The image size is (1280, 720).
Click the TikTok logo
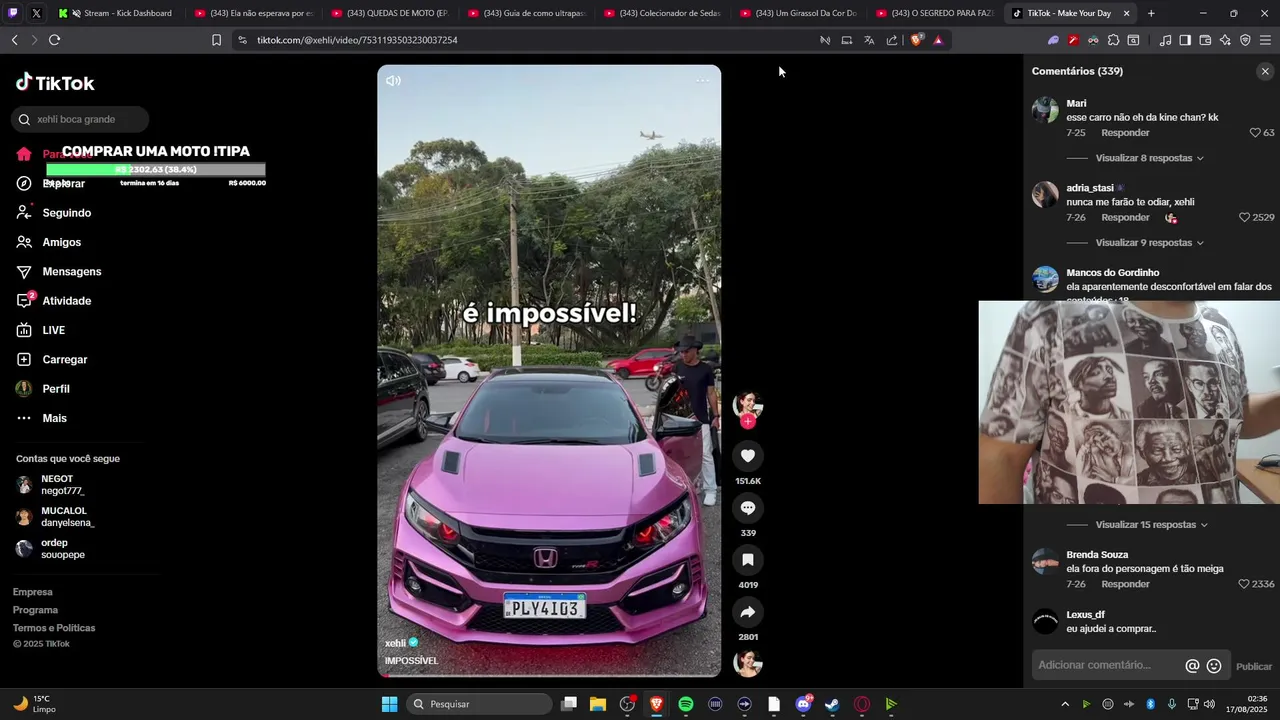(x=55, y=83)
